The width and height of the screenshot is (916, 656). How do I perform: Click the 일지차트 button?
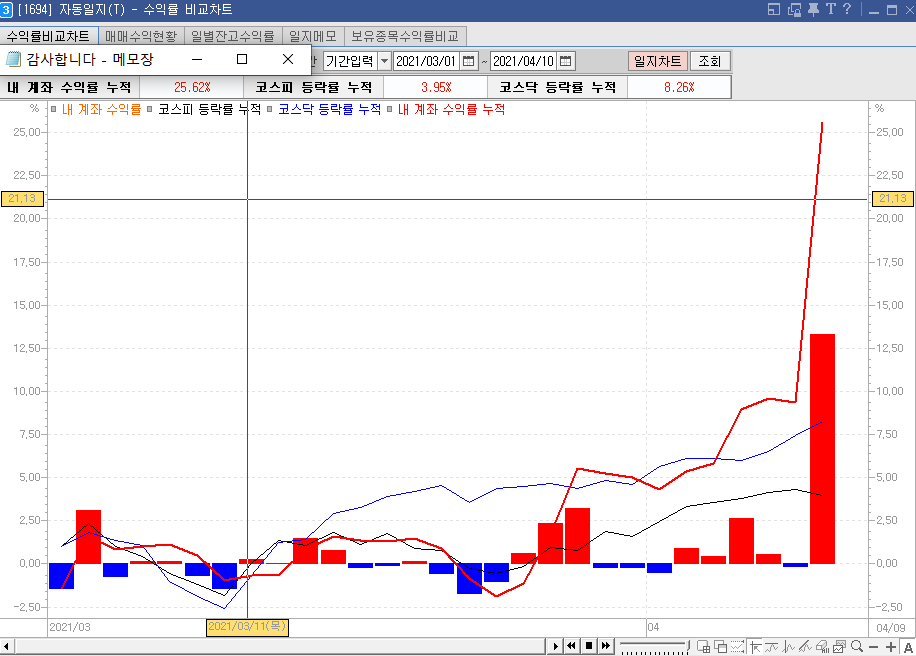[x=658, y=61]
